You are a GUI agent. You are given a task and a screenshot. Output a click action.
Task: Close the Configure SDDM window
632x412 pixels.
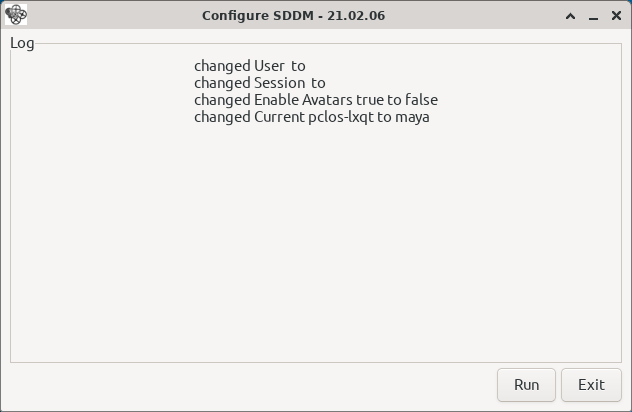(616, 16)
